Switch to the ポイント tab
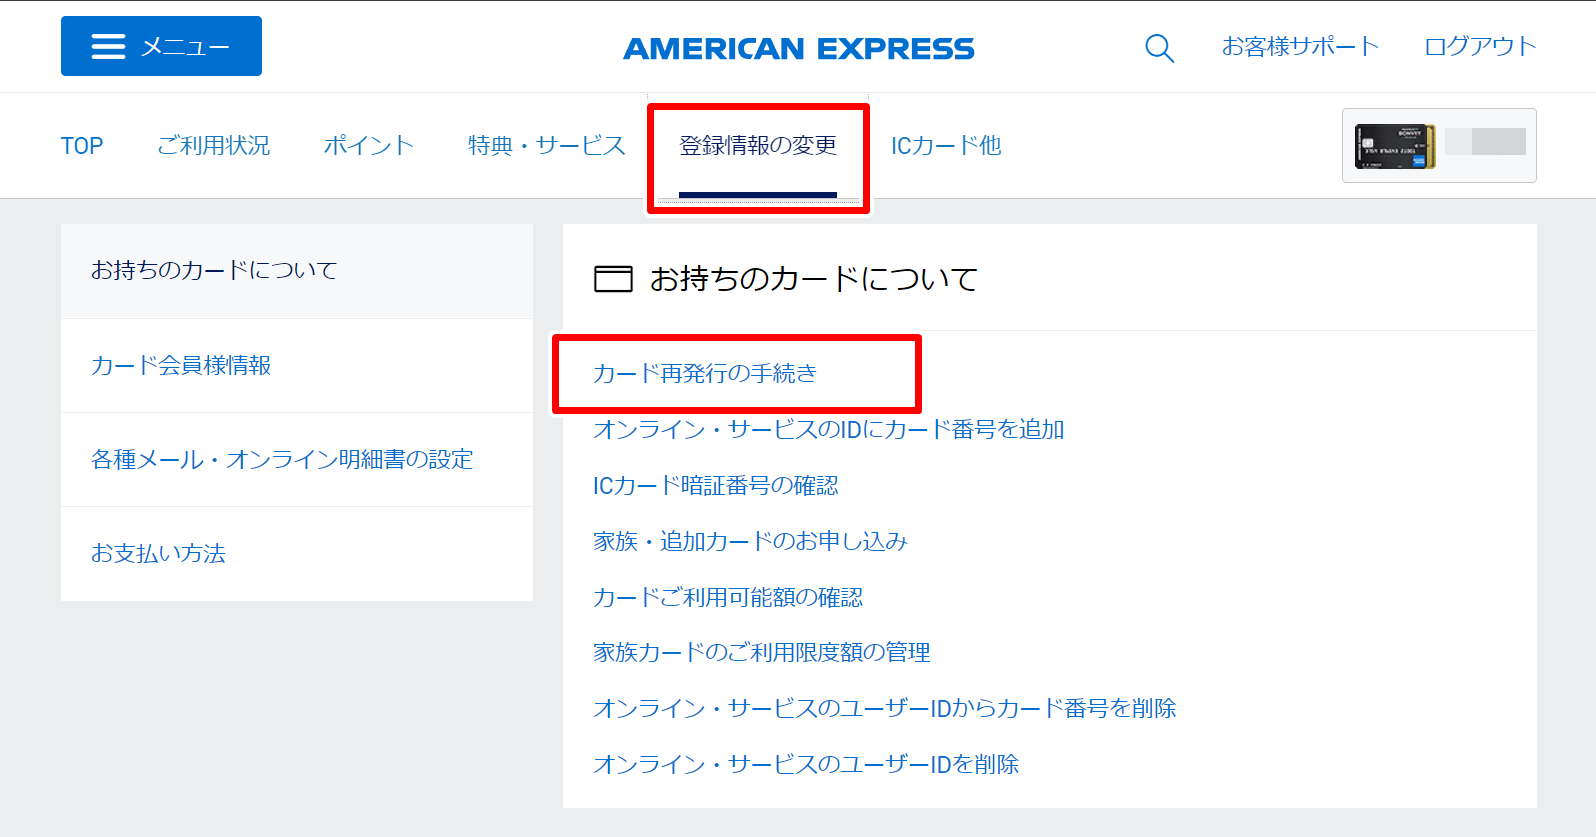This screenshot has height=837, width=1596. coord(368,146)
